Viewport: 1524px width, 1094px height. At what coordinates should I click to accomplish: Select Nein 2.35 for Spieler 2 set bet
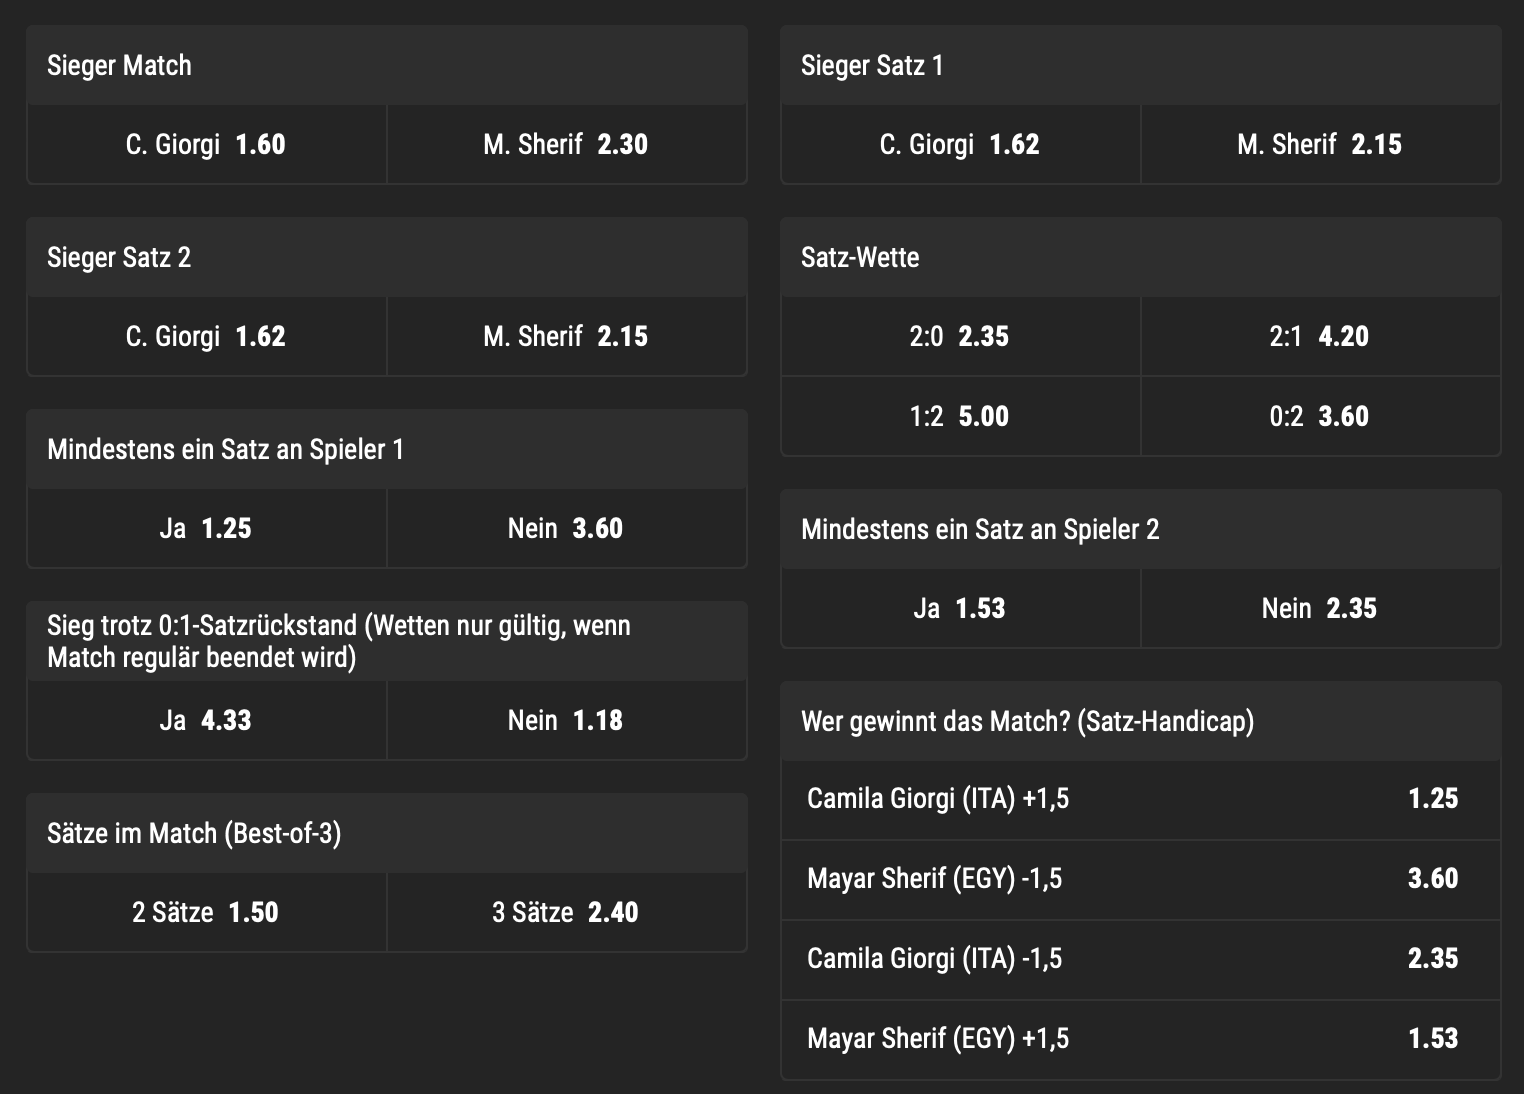tap(1321, 608)
